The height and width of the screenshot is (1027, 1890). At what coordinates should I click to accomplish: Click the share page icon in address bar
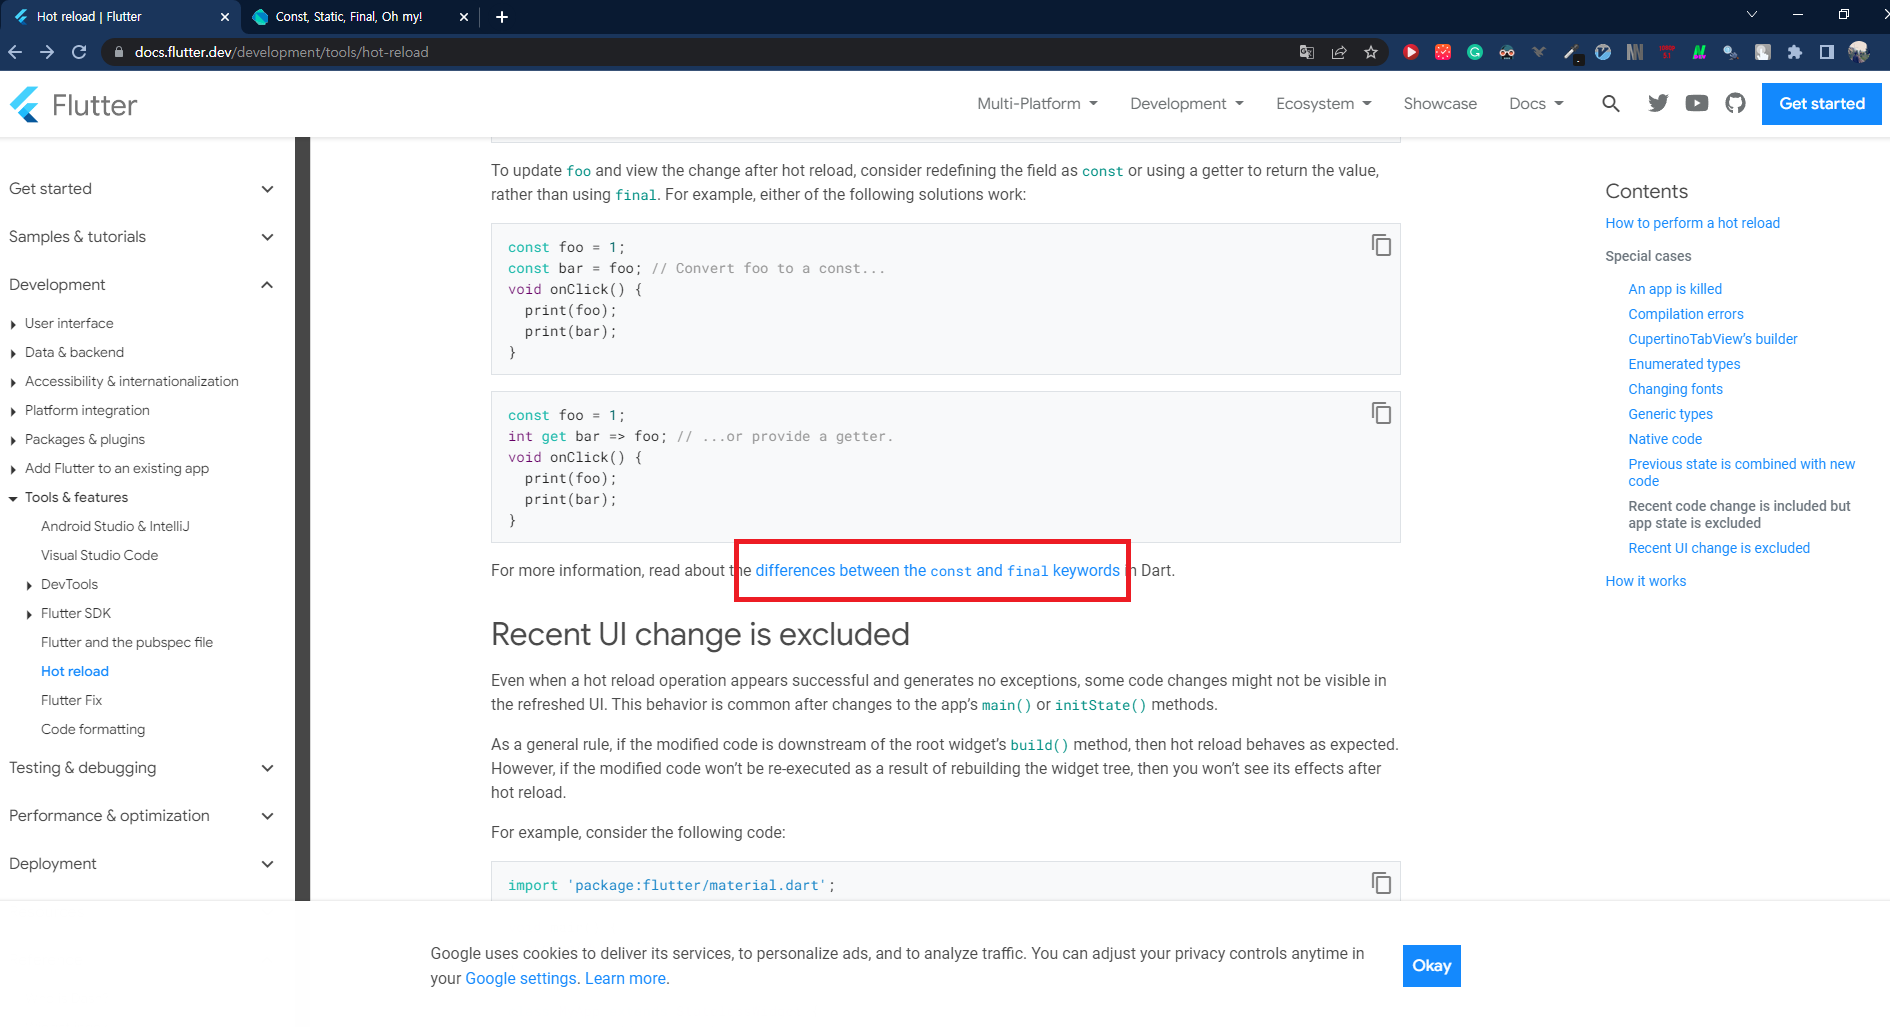coord(1339,52)
